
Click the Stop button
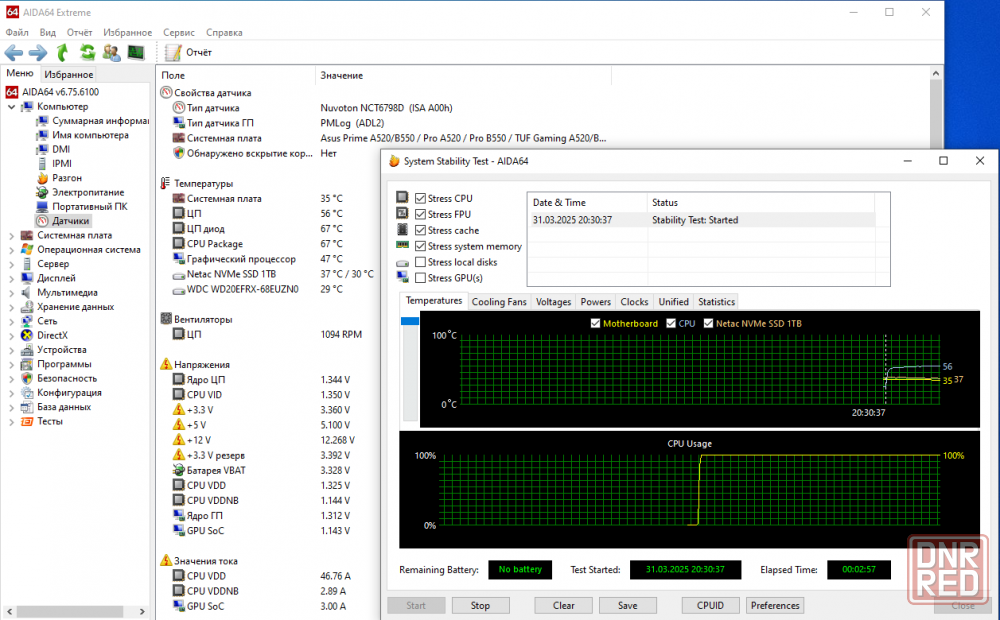pyautogui.click(x=480, y=605)
